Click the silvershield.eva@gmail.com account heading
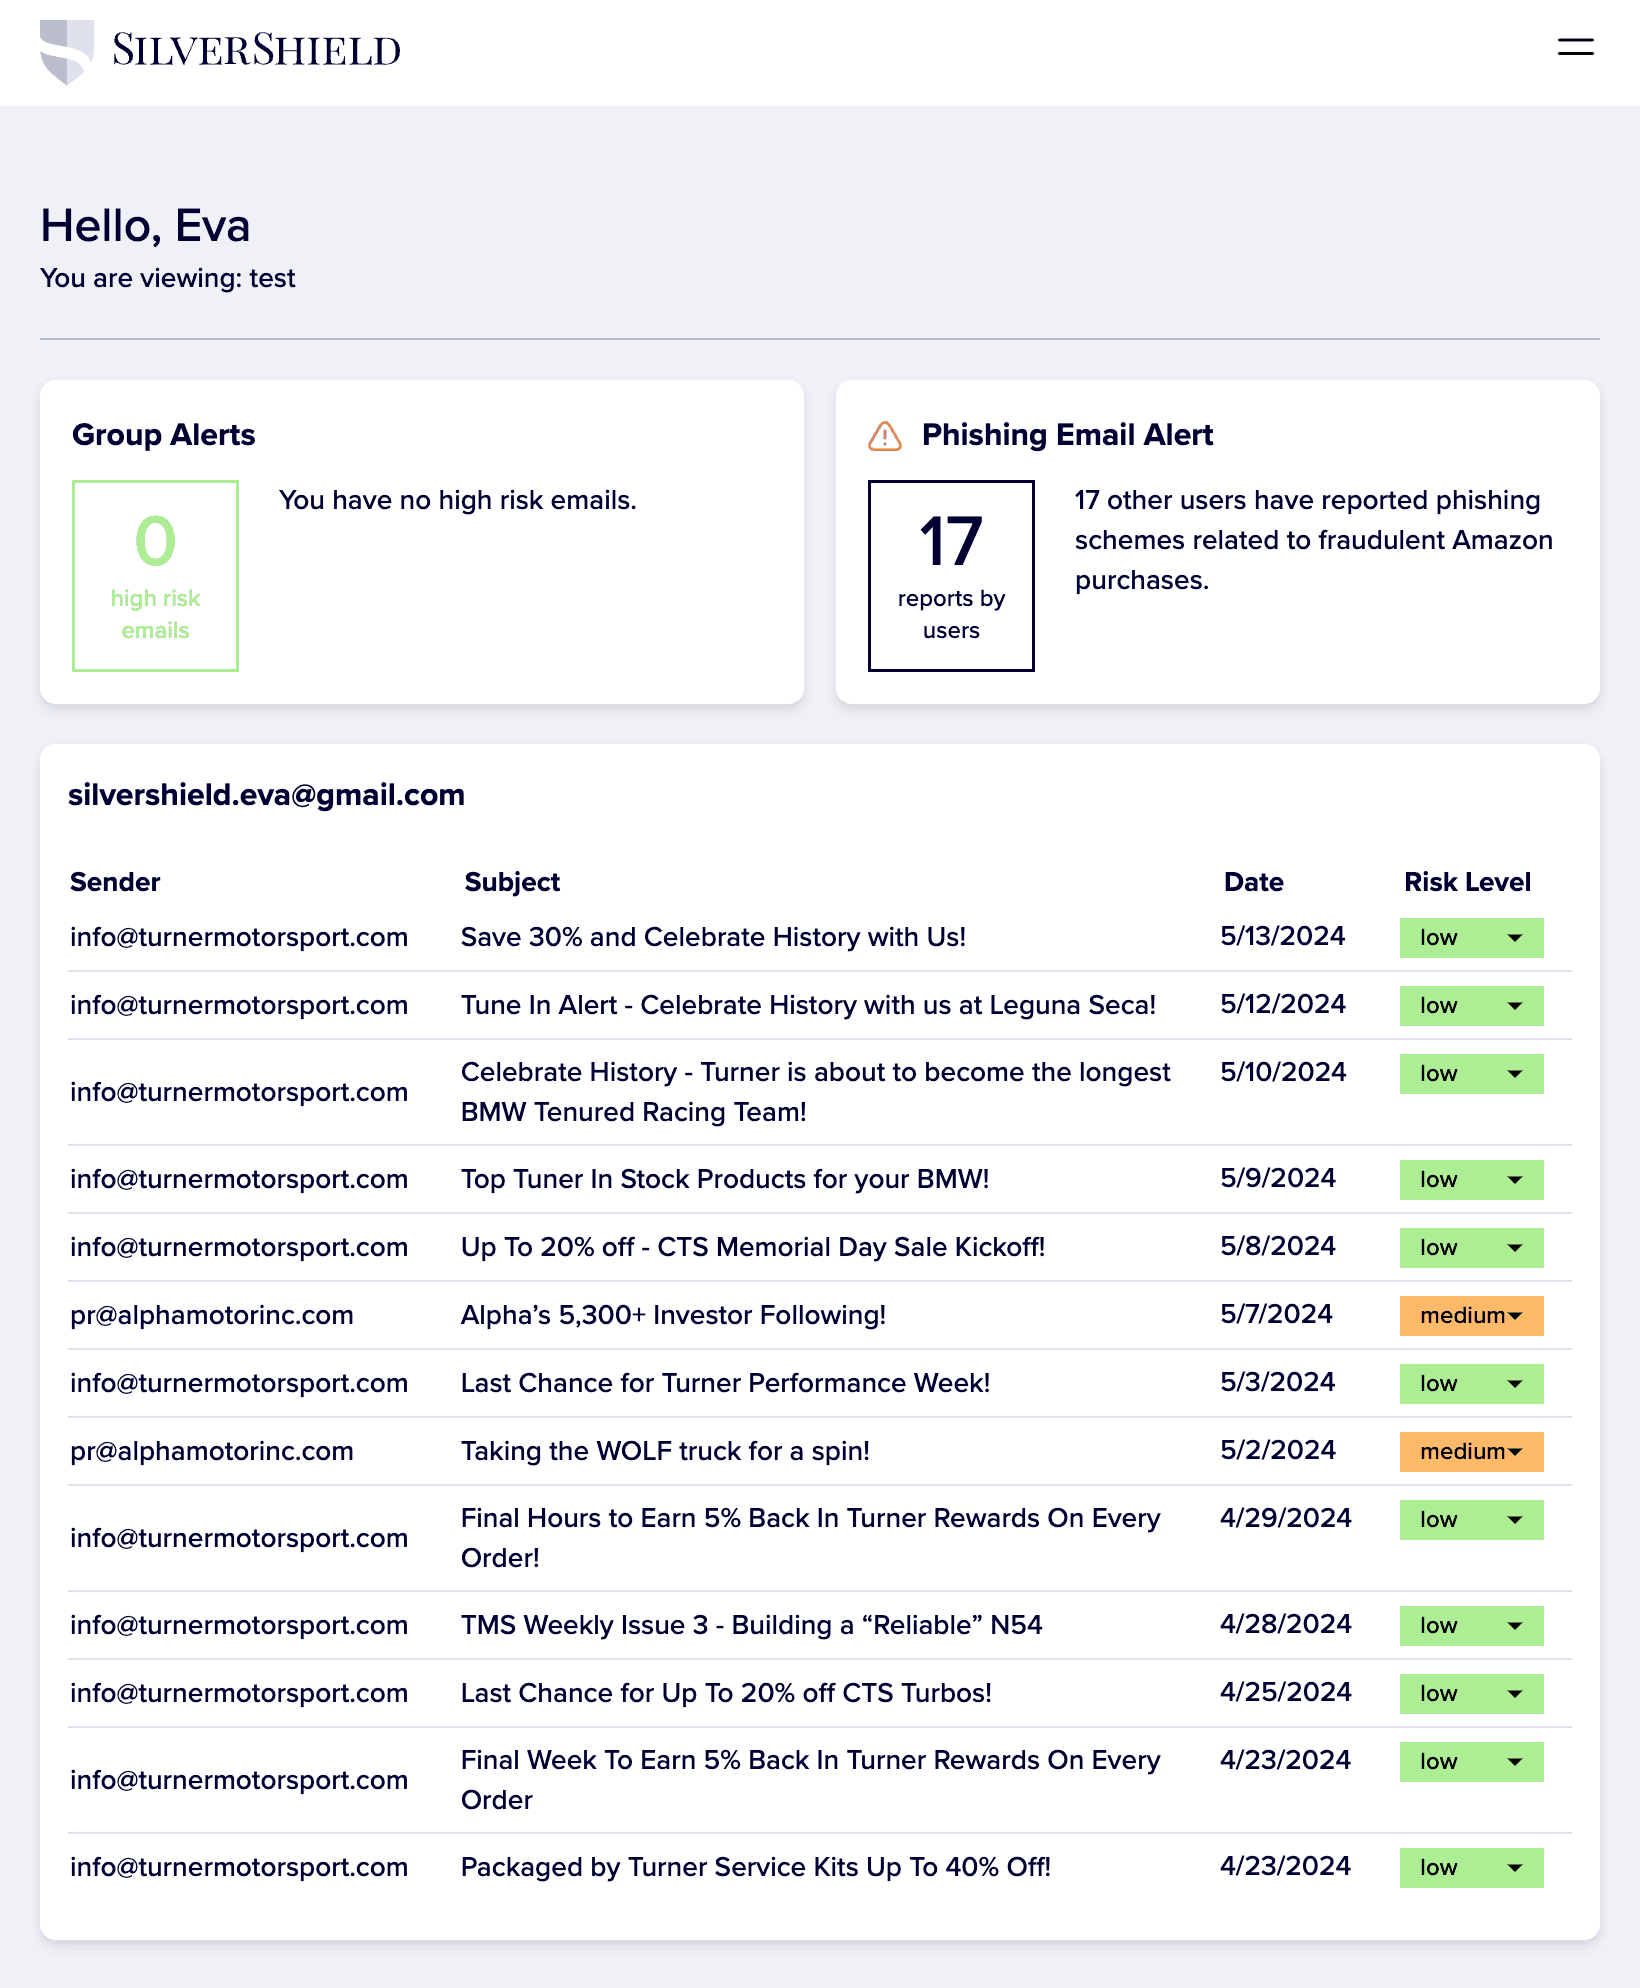 coord(266,795)
